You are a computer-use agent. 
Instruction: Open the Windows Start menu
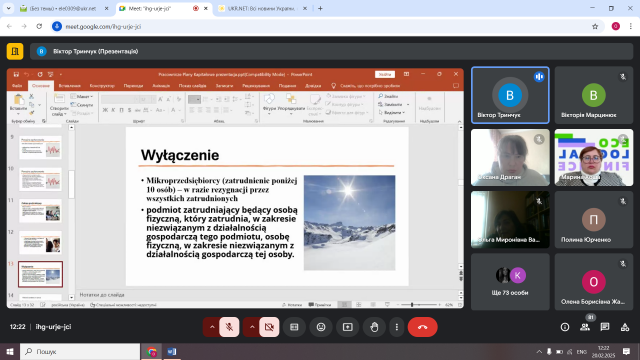coord(10,351)
